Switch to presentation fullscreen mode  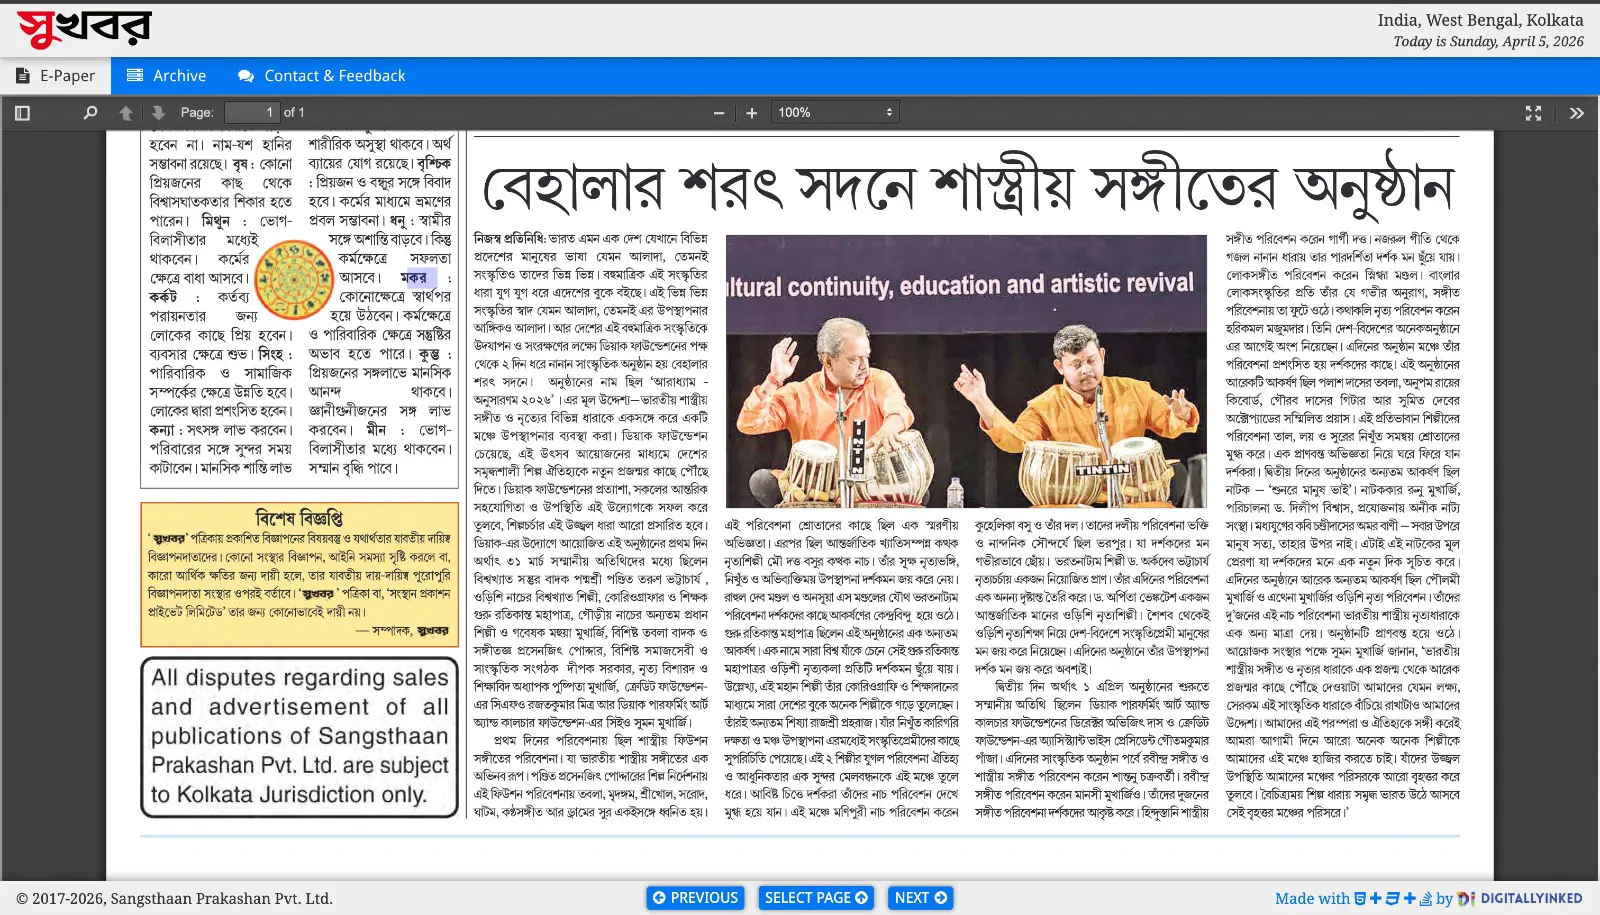1533,113
